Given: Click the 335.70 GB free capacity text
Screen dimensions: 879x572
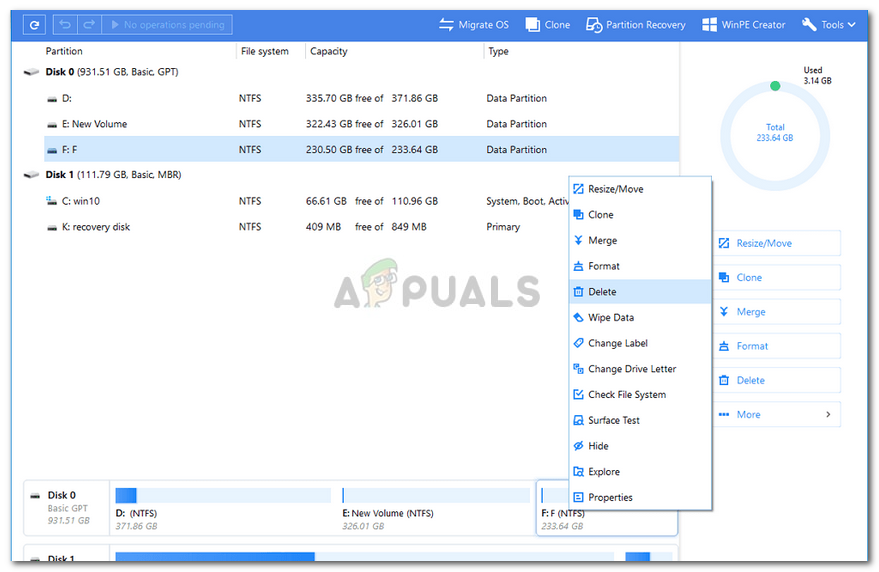Looking at the screenshot, I should click(x=344, y=98).
